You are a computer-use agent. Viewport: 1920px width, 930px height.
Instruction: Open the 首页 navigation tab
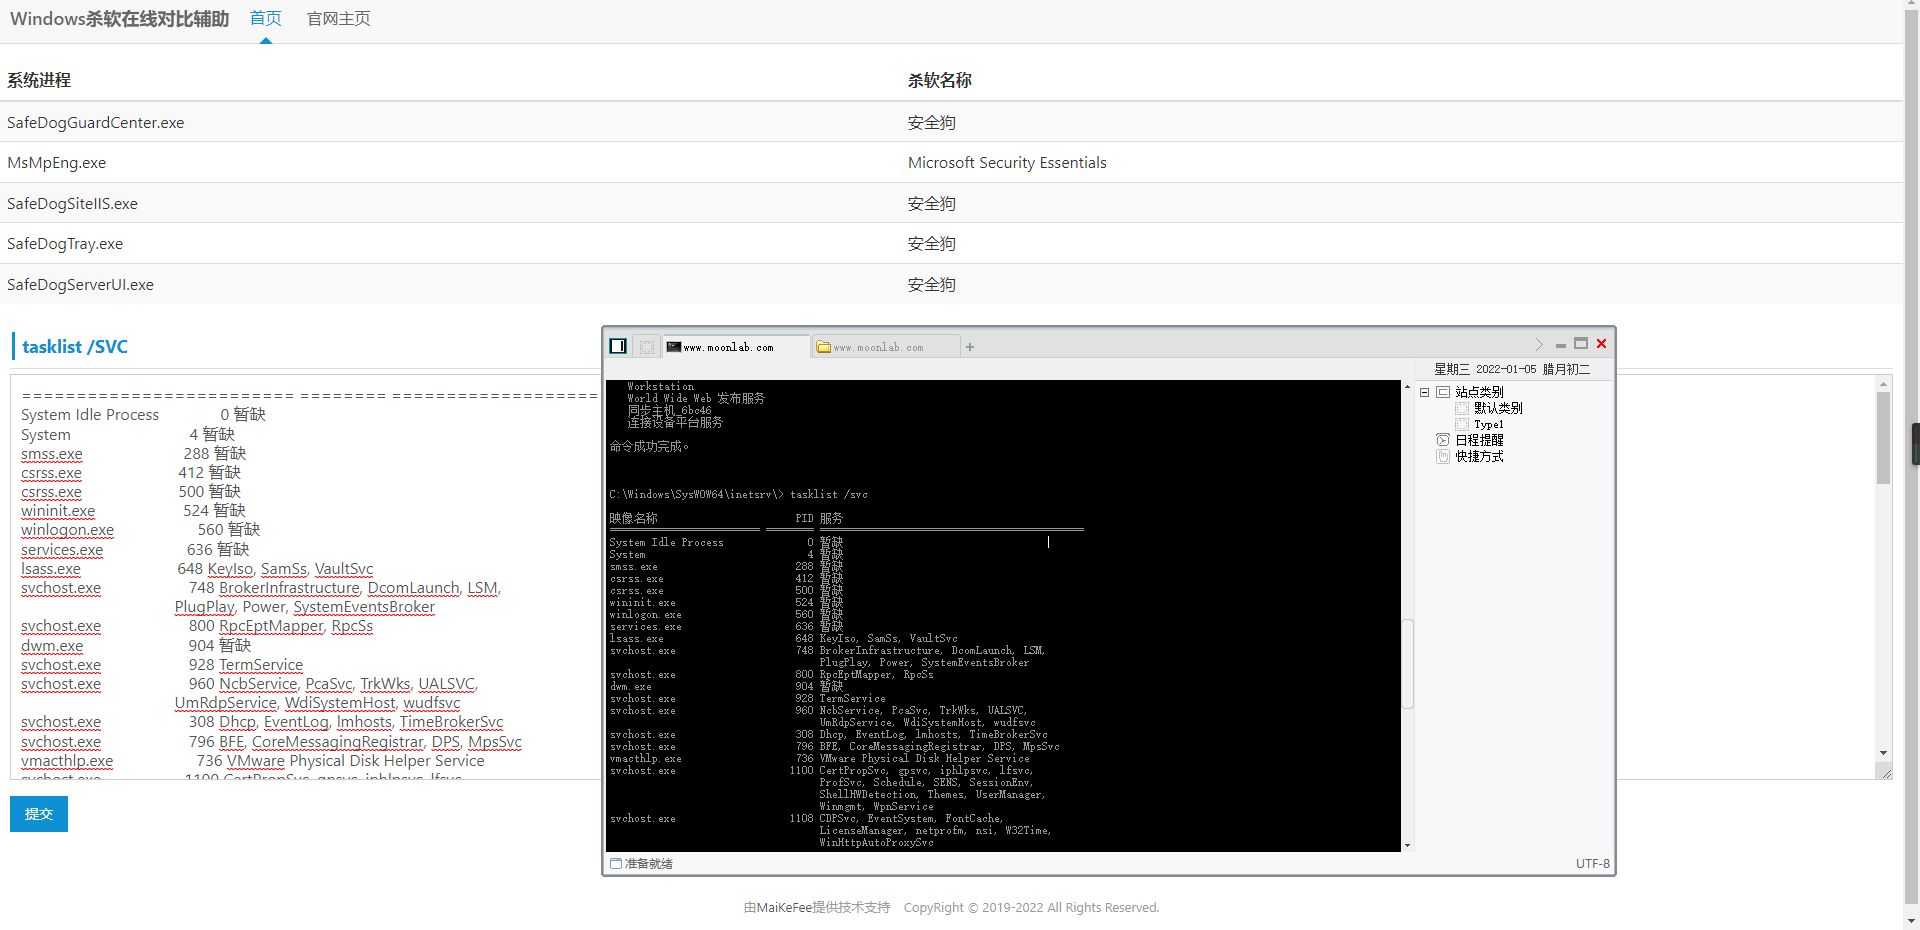[266, 18]
